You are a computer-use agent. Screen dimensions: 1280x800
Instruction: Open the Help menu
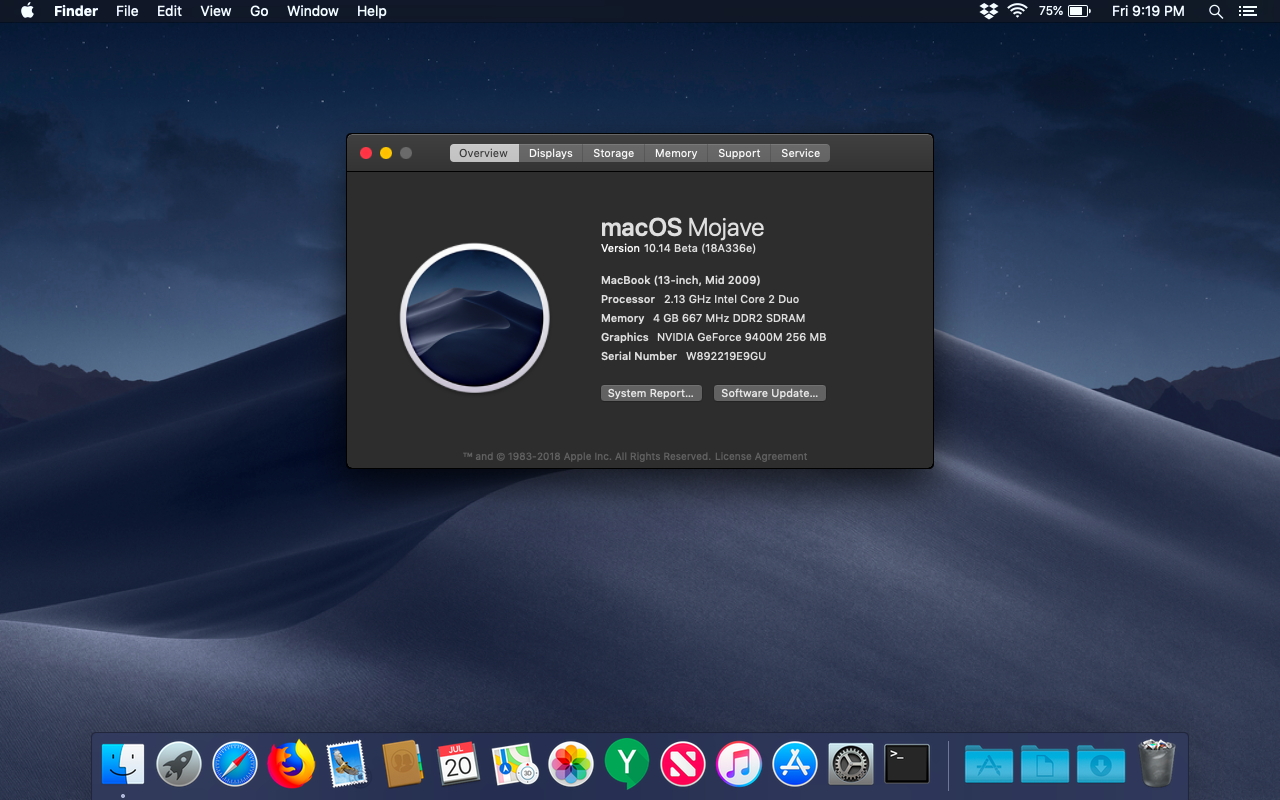[372, 11]
